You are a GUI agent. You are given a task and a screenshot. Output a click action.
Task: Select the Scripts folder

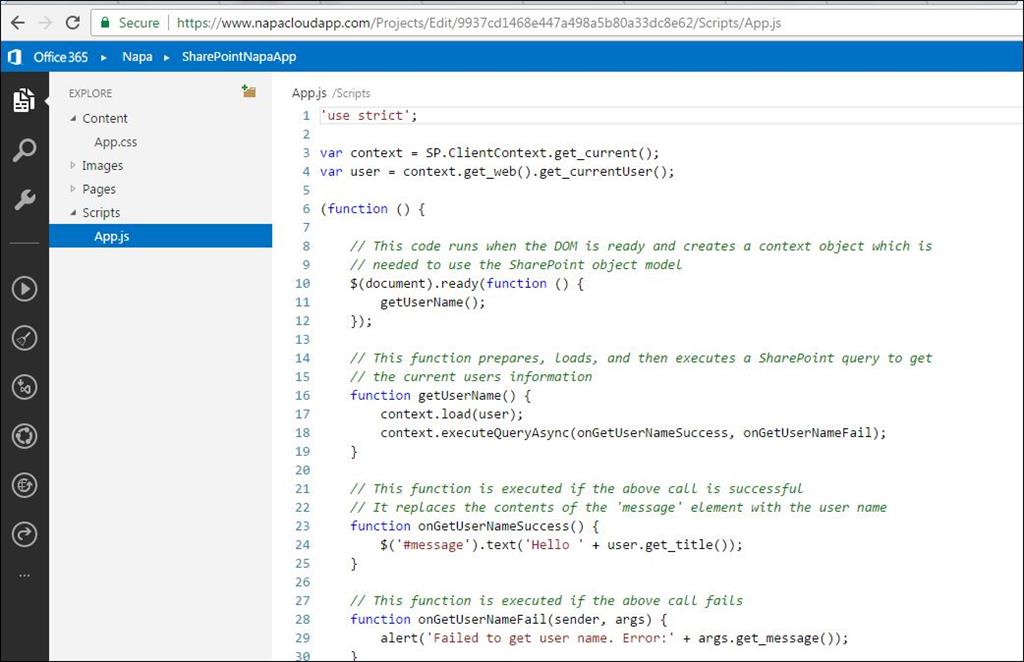pos(101,213)
